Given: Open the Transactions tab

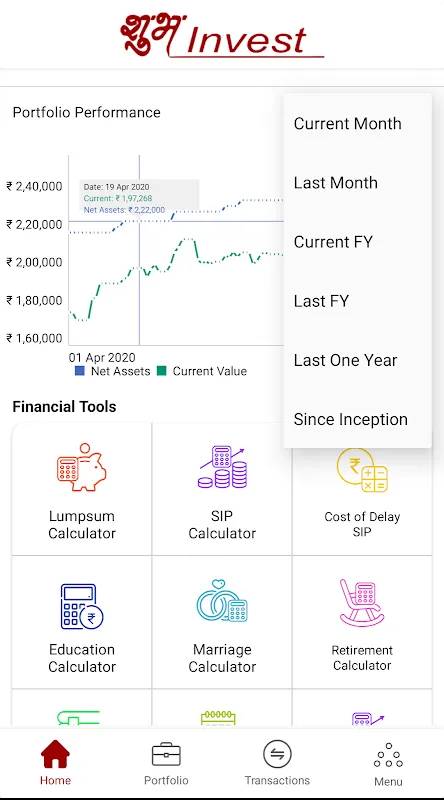Looking at the screenshot, I should [x=277, y=763].
